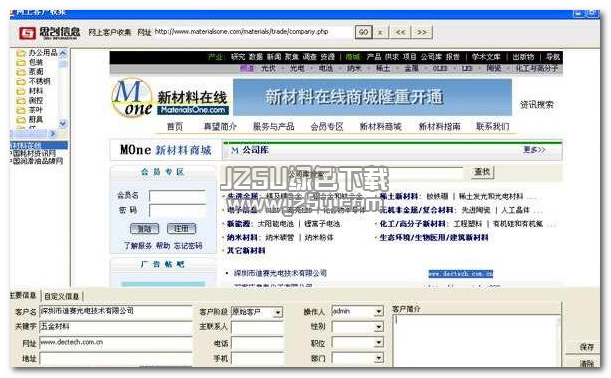This screenshot has width=611, height=378.
Task: Click the MOne site logo
Action: [132, 98]
